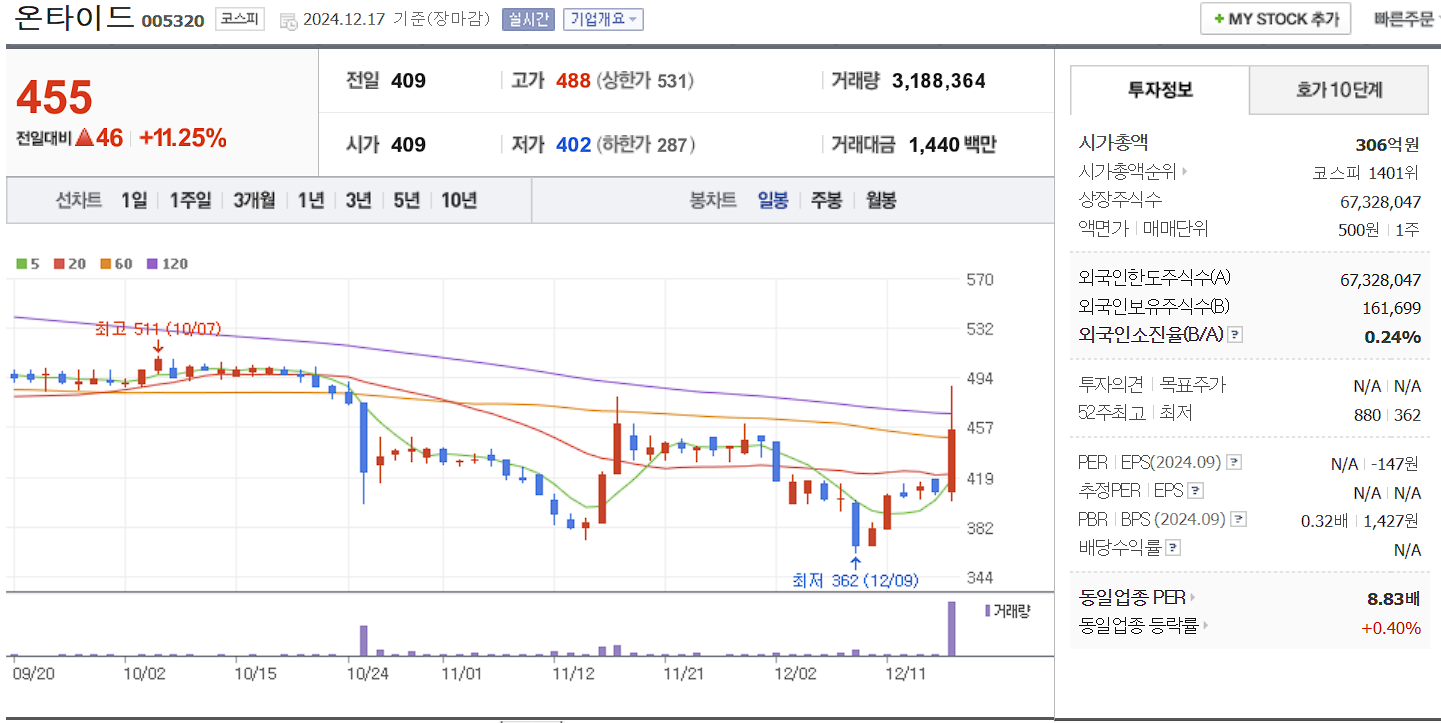Click the plus icon on MY STOCK 추가
This screenshot has width=1441, height=723.
pyautogui.click(x=1221, y=18)
